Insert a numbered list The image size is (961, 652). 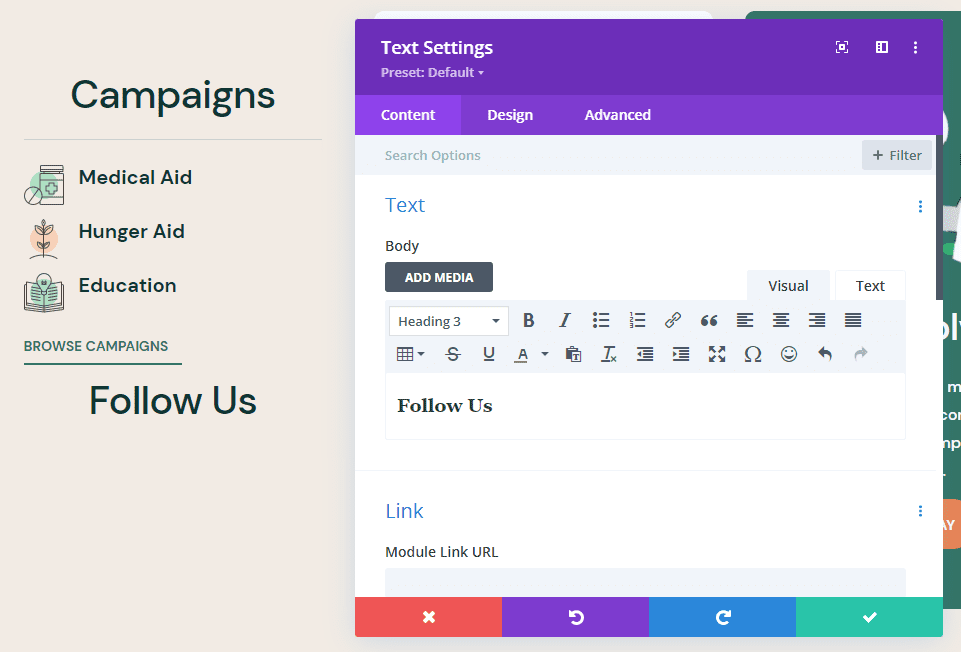637,320
